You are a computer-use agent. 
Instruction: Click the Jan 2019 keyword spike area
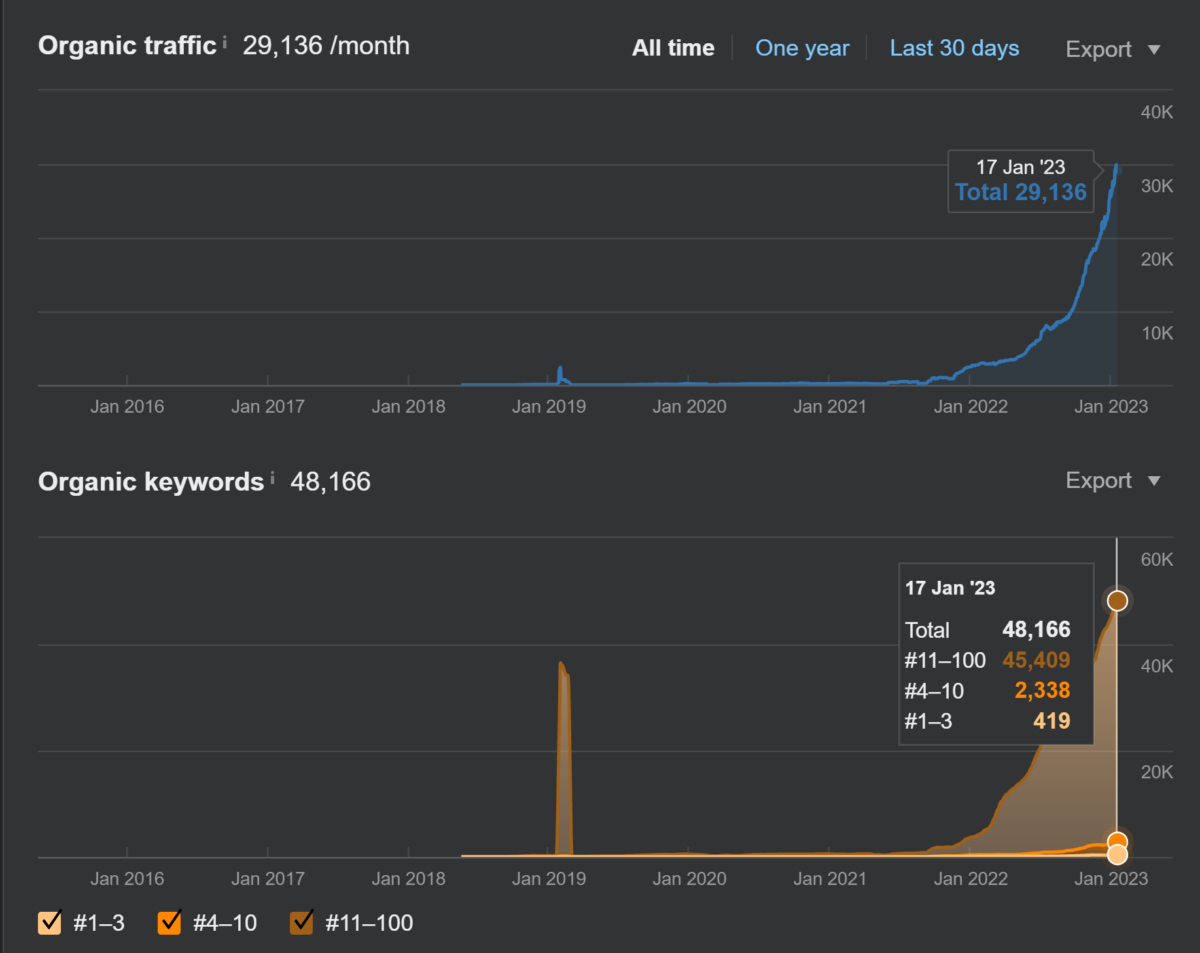tap(564, 760)
